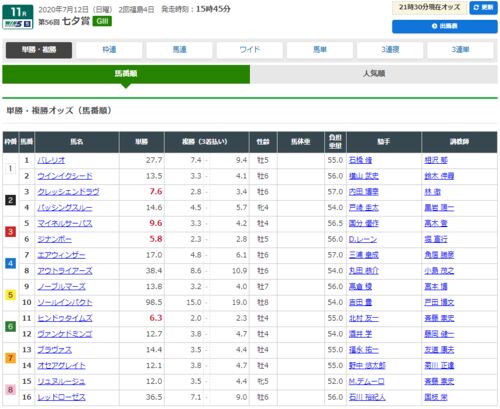This screenshot has height=409, width=500.
Task: Click the green GIII grade badge
Action: (102, 21)
